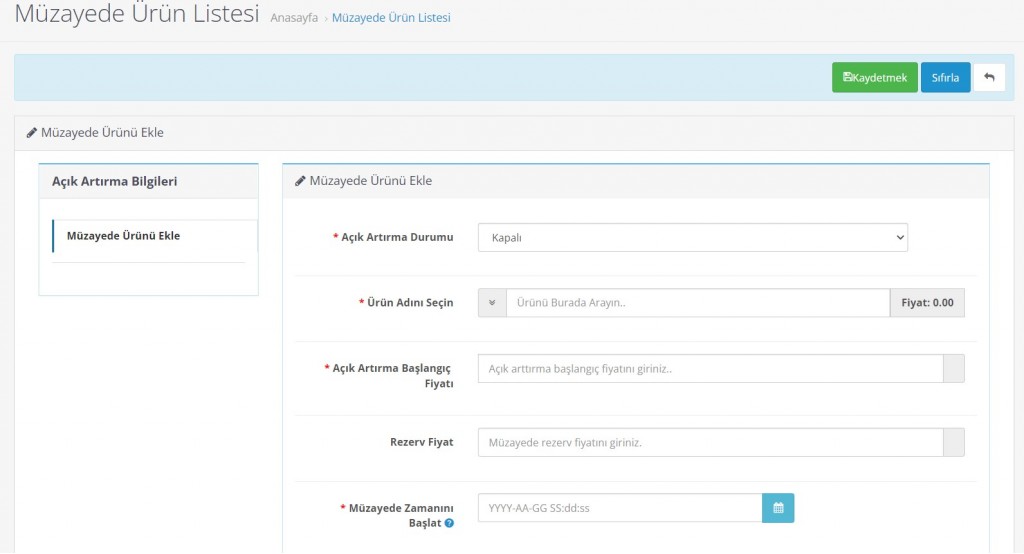
Task: Click the help question mark icon
Action: (449, 523)
